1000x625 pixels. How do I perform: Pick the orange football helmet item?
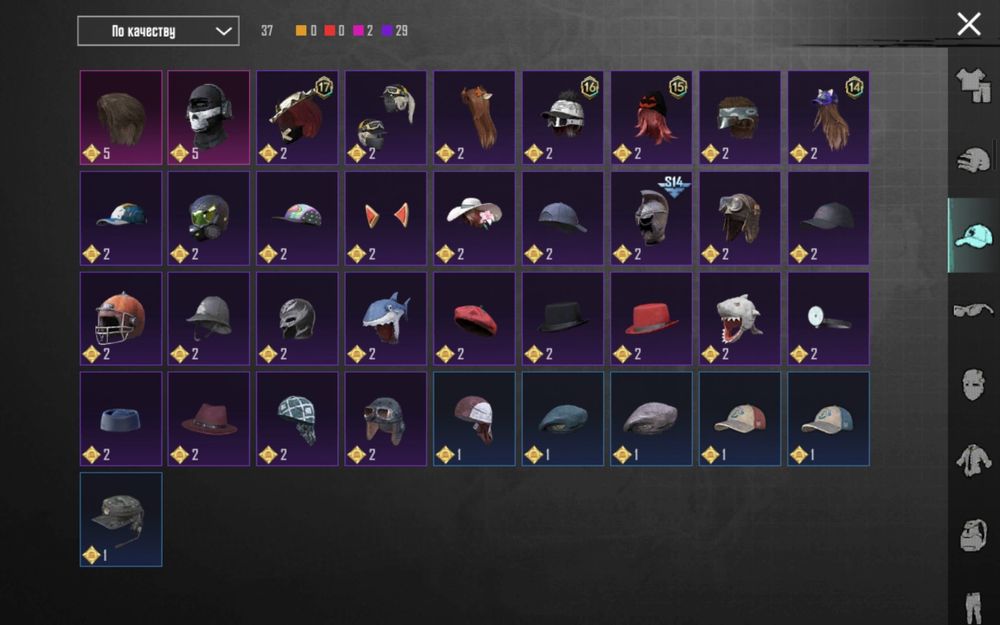(x=121, y=319)
